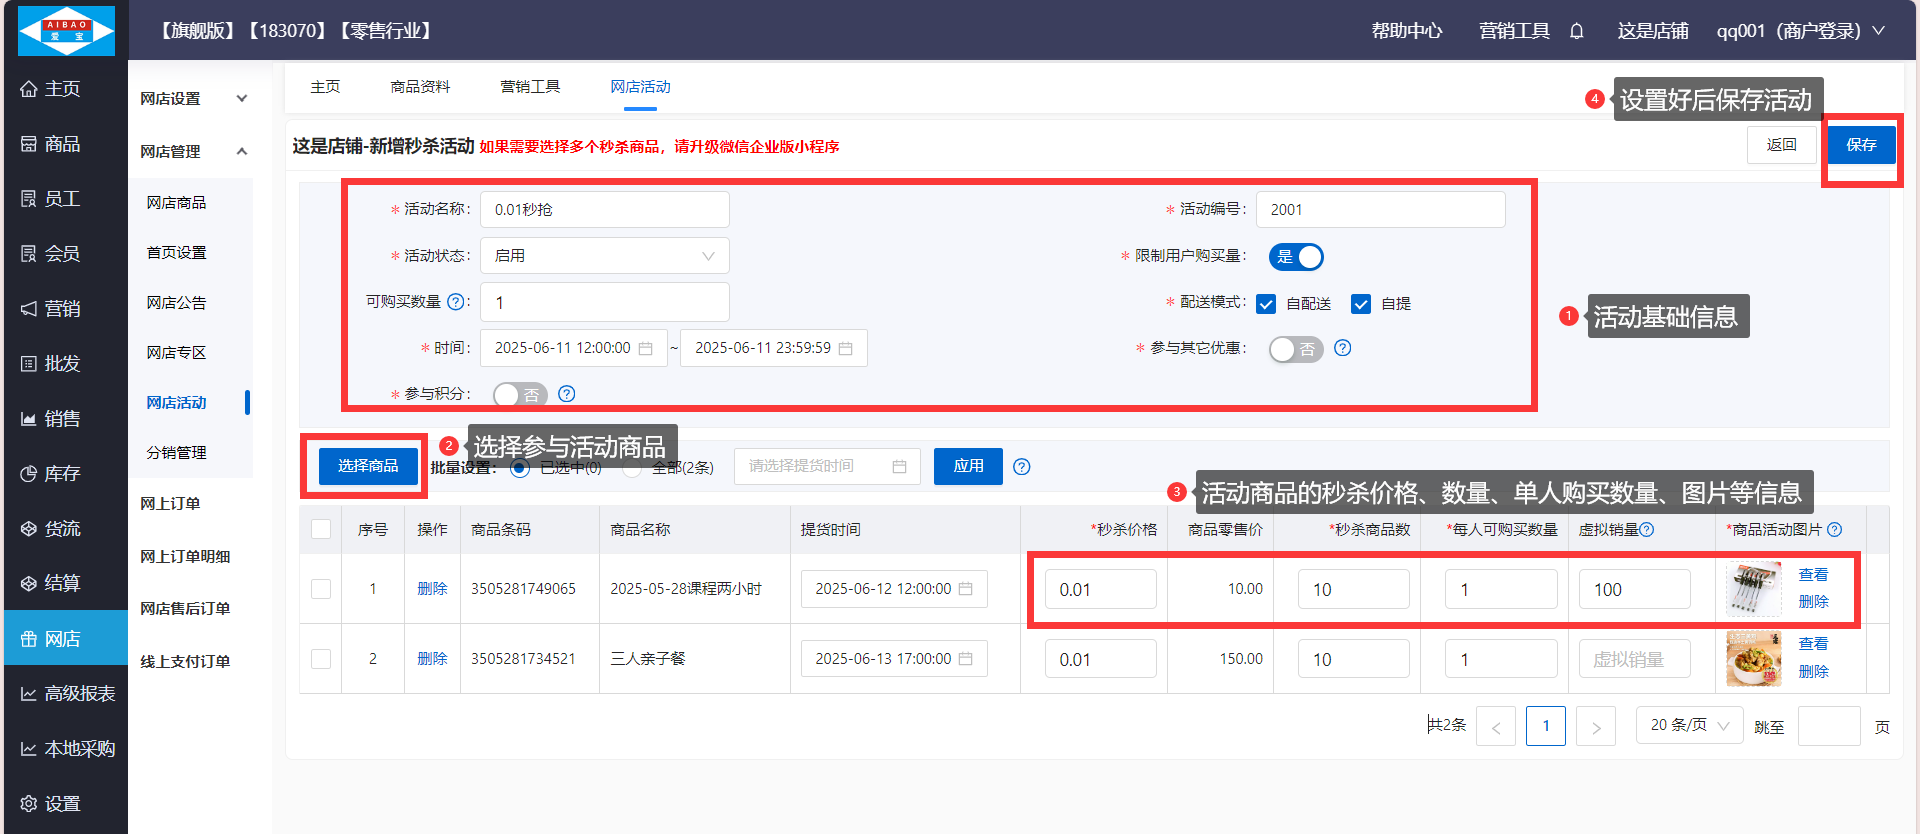Click help icon next to 应用 button

(x=1021, y=467)
